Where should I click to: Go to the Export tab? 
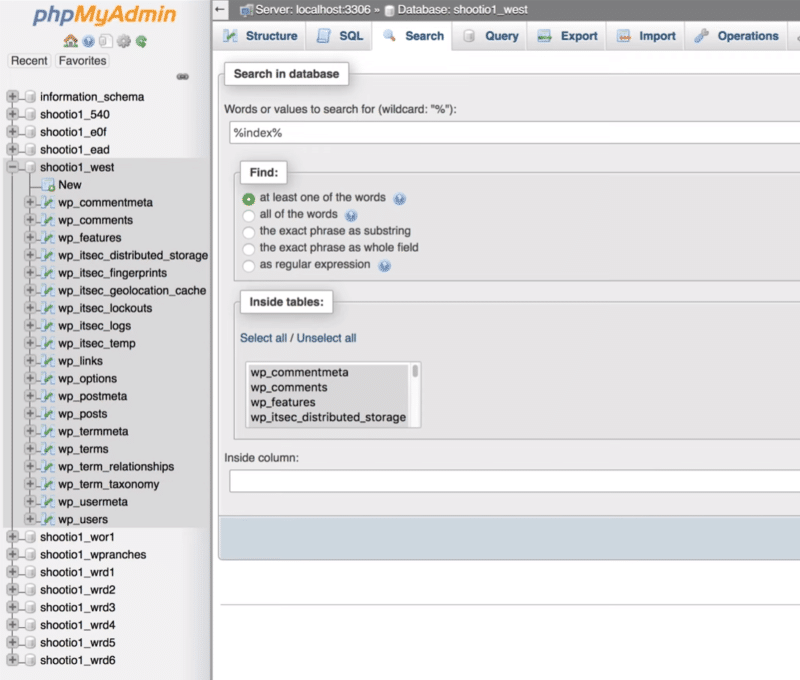tap(567, 36)
